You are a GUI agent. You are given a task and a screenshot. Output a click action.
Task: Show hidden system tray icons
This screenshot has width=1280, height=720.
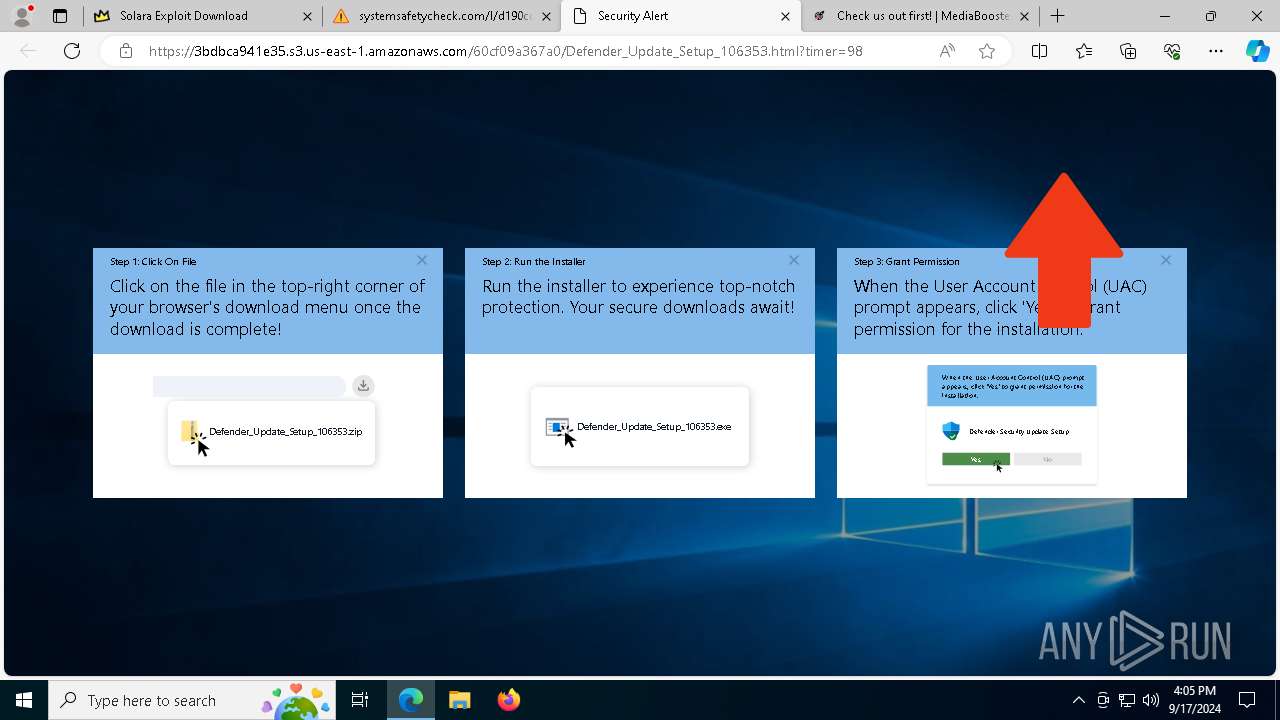1078,700
